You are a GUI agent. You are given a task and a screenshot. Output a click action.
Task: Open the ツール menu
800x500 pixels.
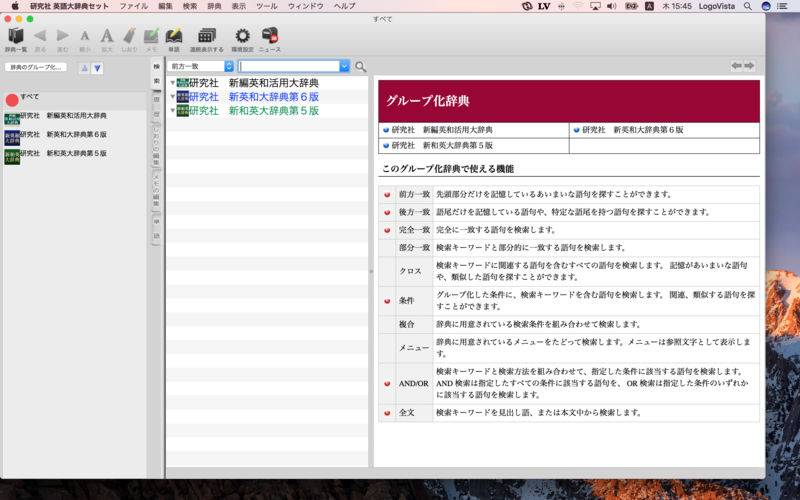point(267,6)
